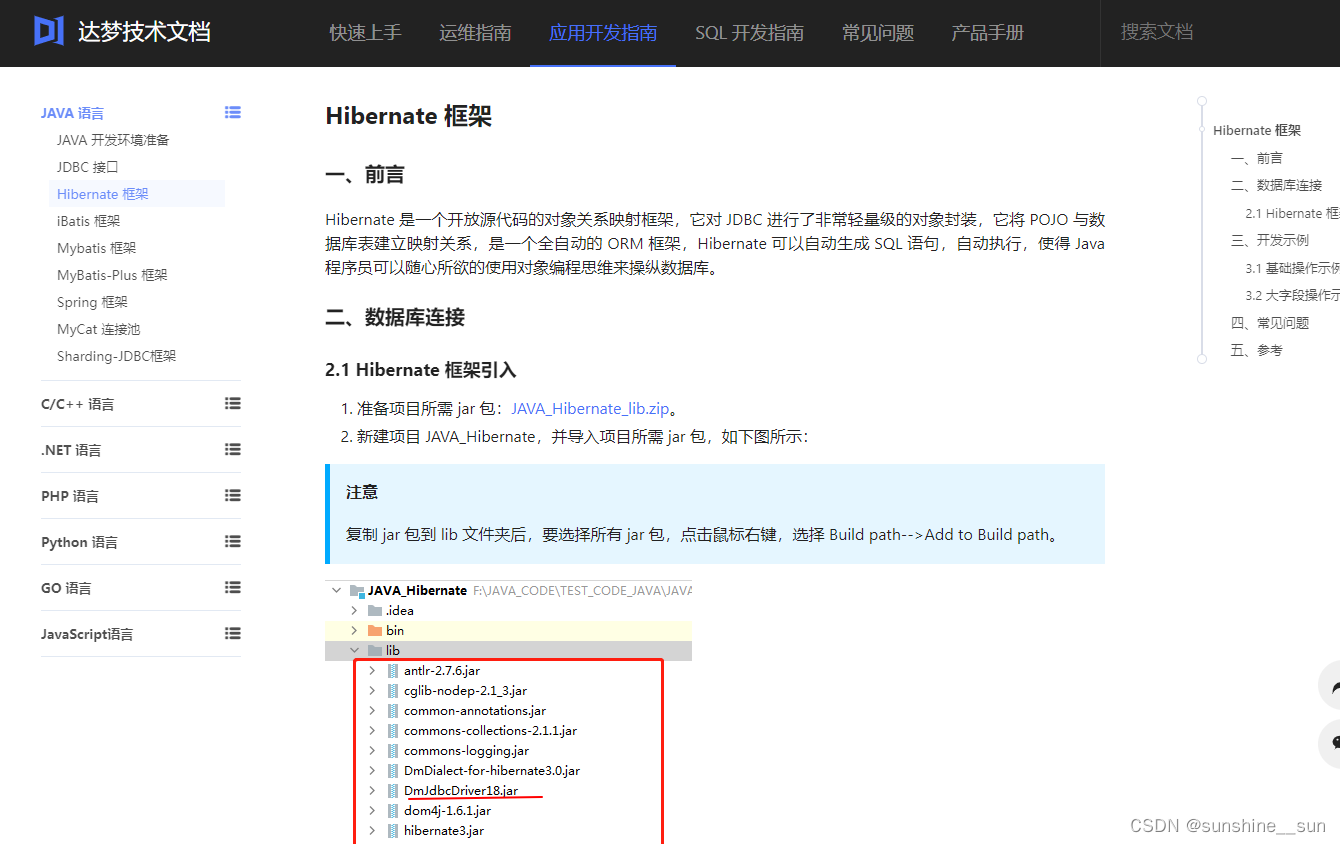Expand the PHP 语言 list icon

coord(233,495)
